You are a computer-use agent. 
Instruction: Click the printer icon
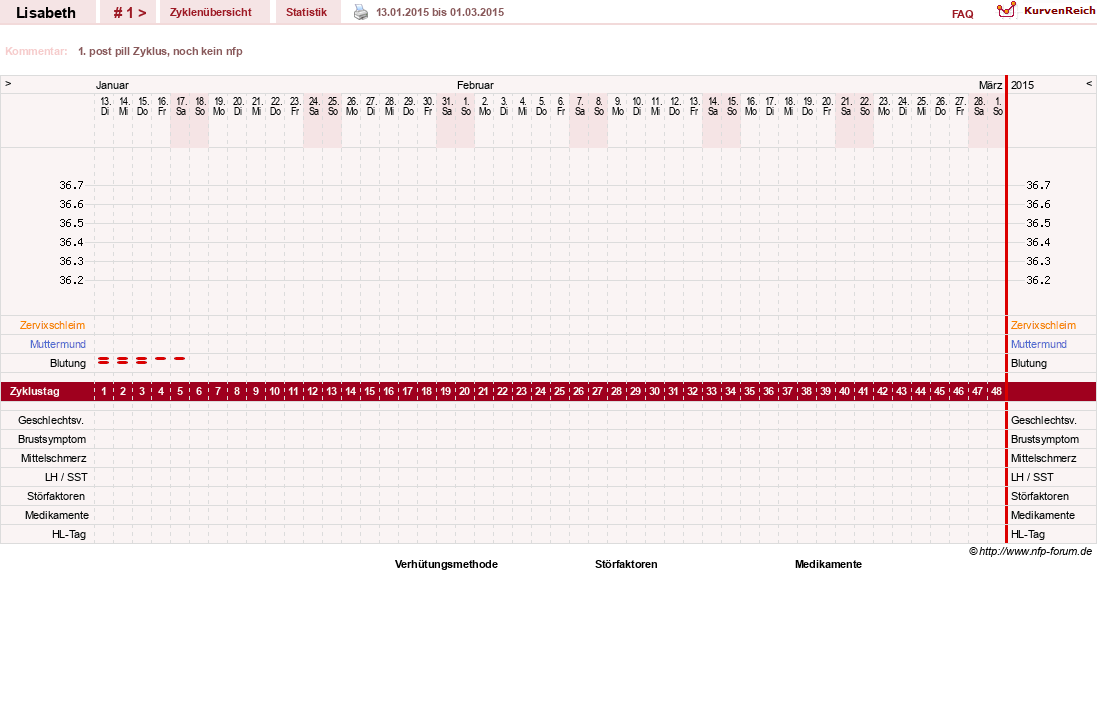click(x=360, y=12)
